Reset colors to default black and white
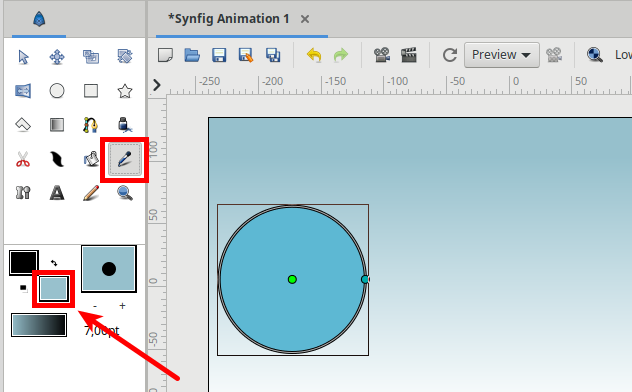Screen dimensions: 632x392 point(23,288)
